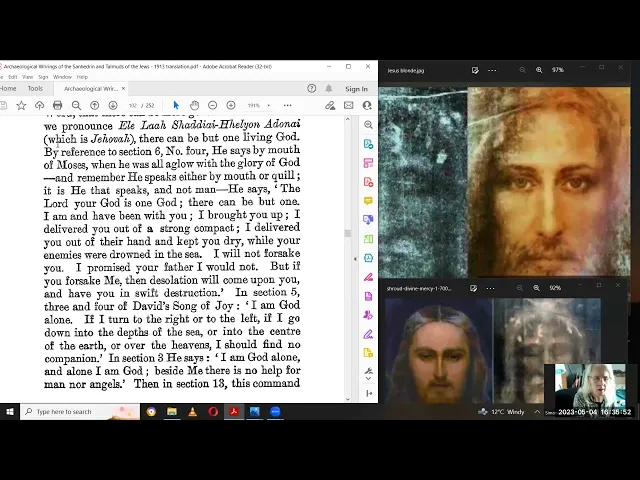Click the scroll up arrow of the PDF scrollbar
640x480 pixels.
coord(348,119)
